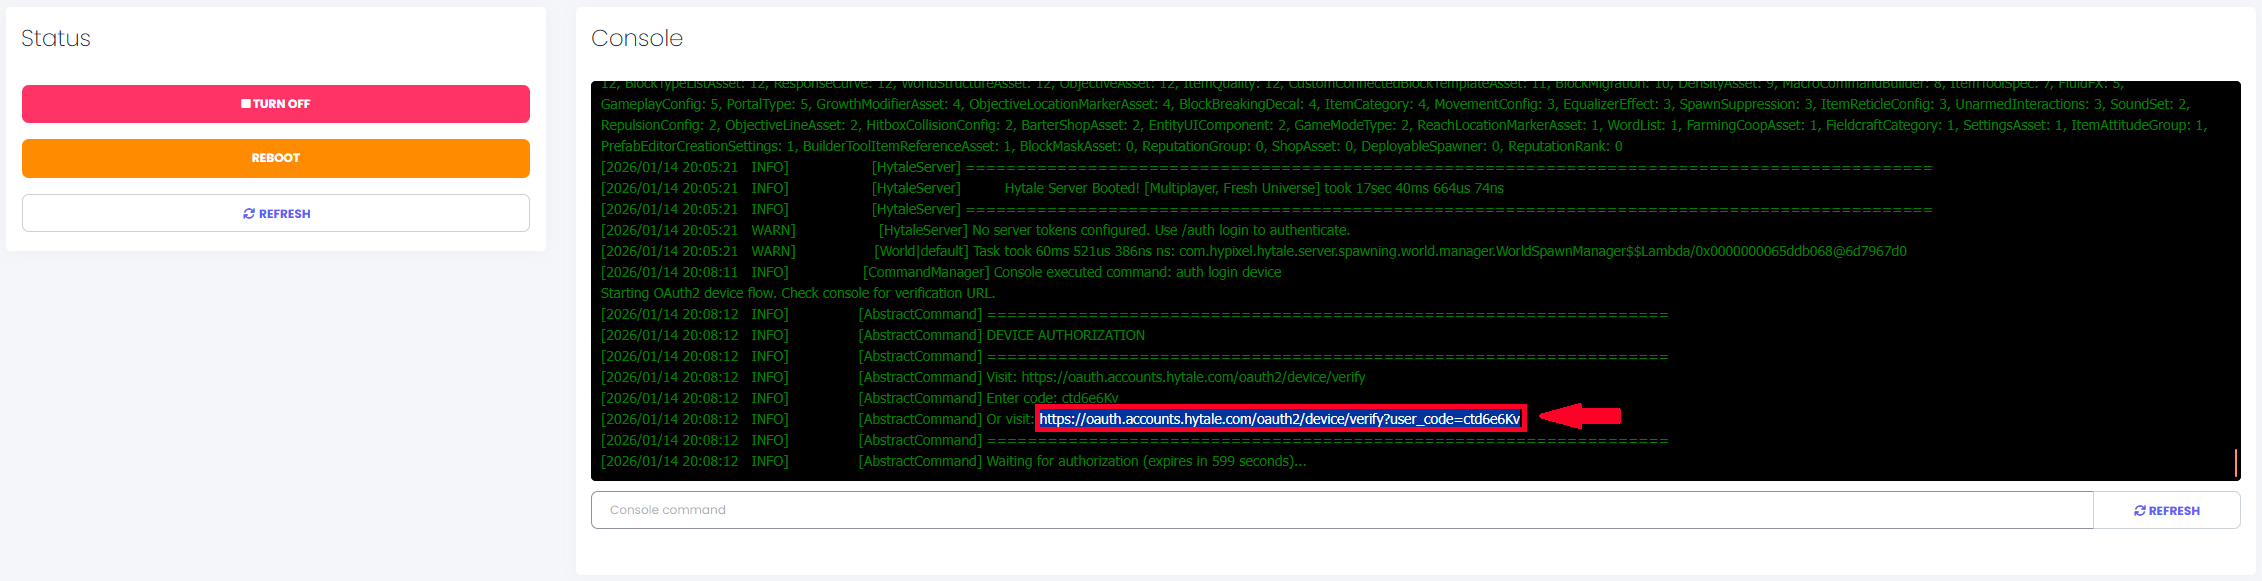Click refresh icon in Status panel button
Image resolution: width=2262 pixels, height=581 pixels.
tap(249, 214)
